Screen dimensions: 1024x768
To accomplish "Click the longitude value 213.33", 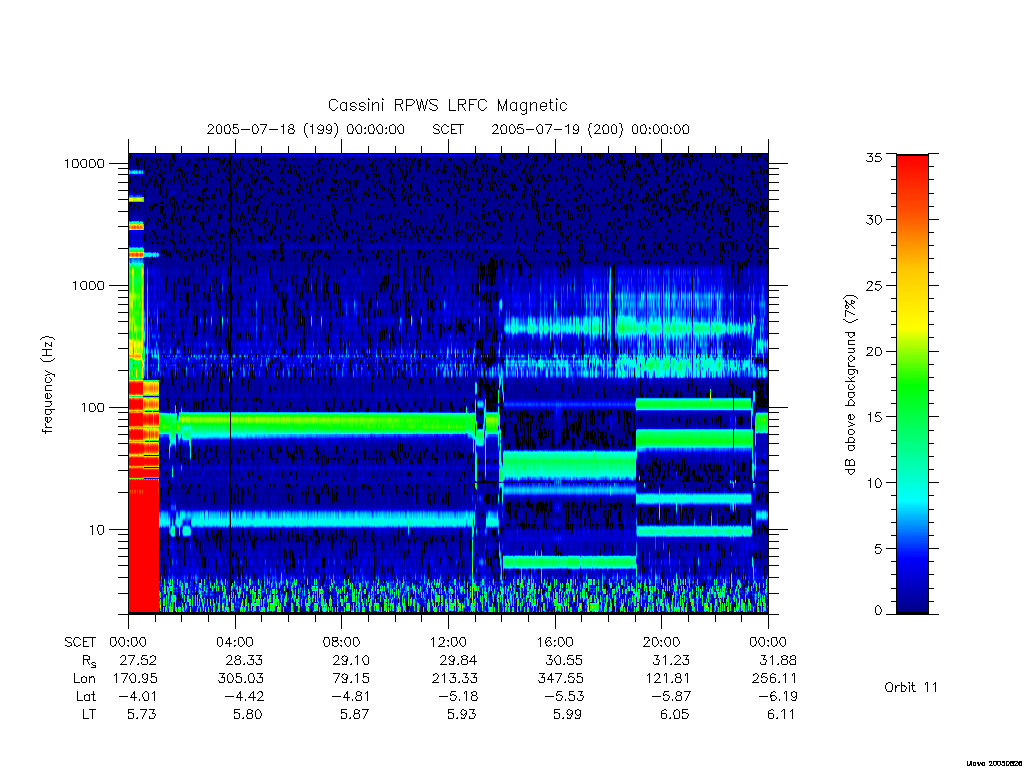I will 455,679.
